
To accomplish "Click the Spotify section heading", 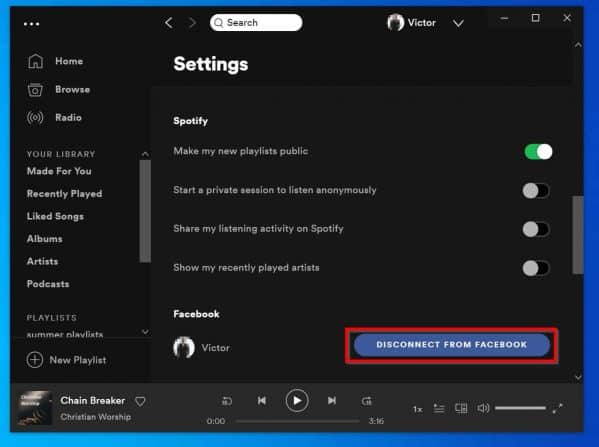I will point(191,121).
